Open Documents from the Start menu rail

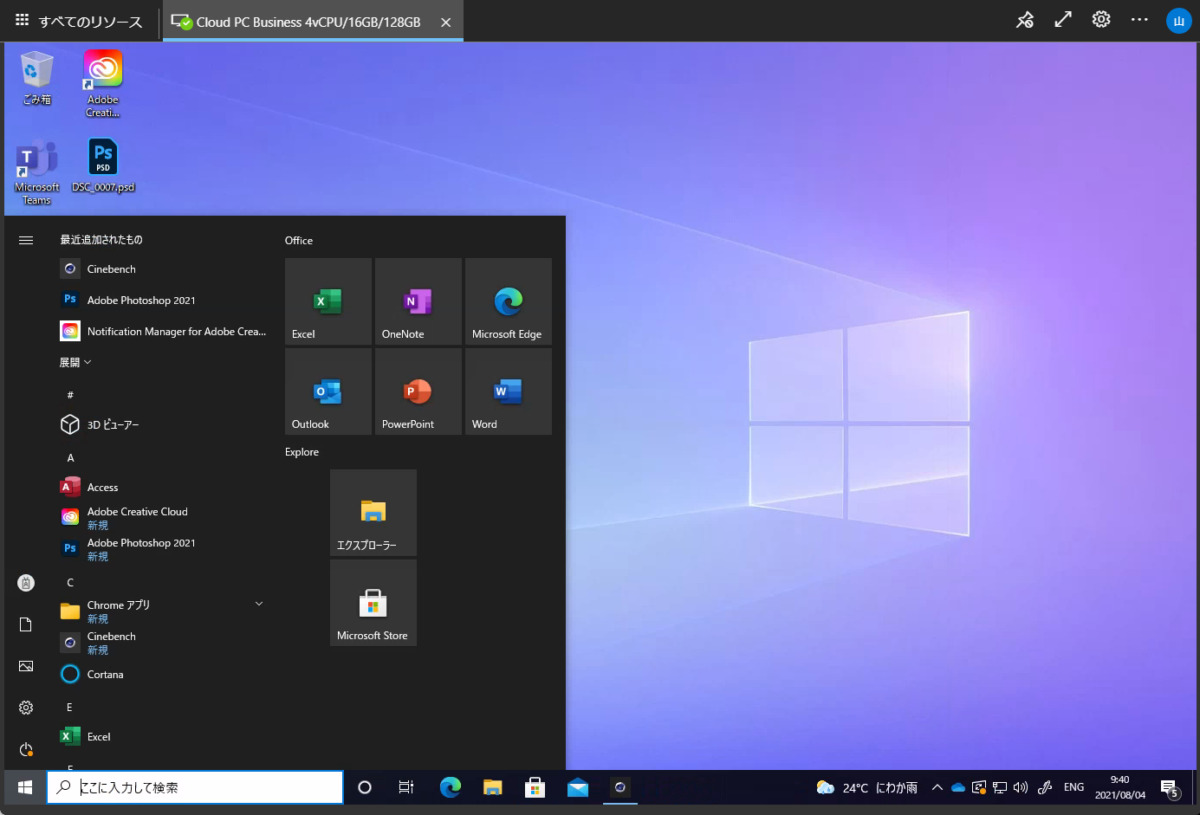(26, 624)
